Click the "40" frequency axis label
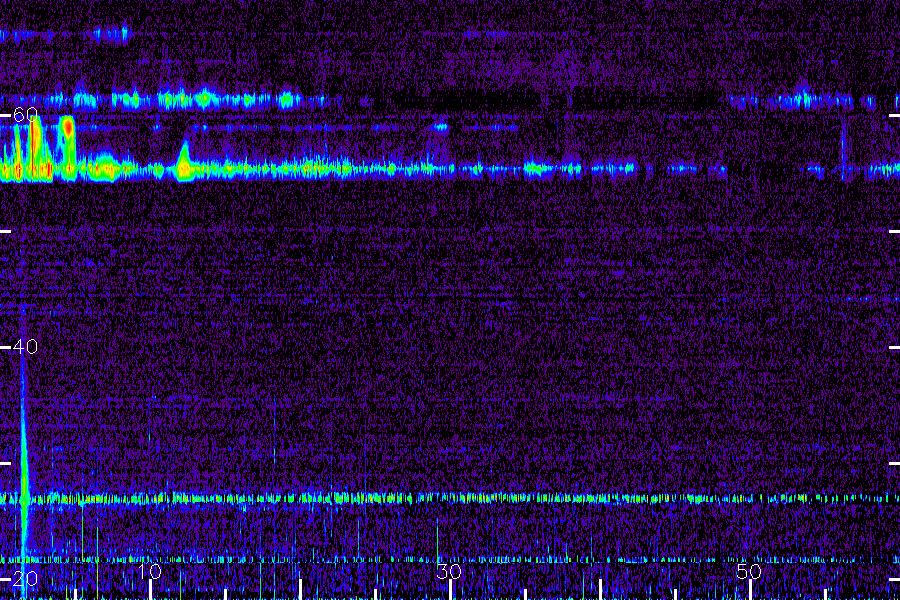900x600 pixels. (x=25, y=347)
